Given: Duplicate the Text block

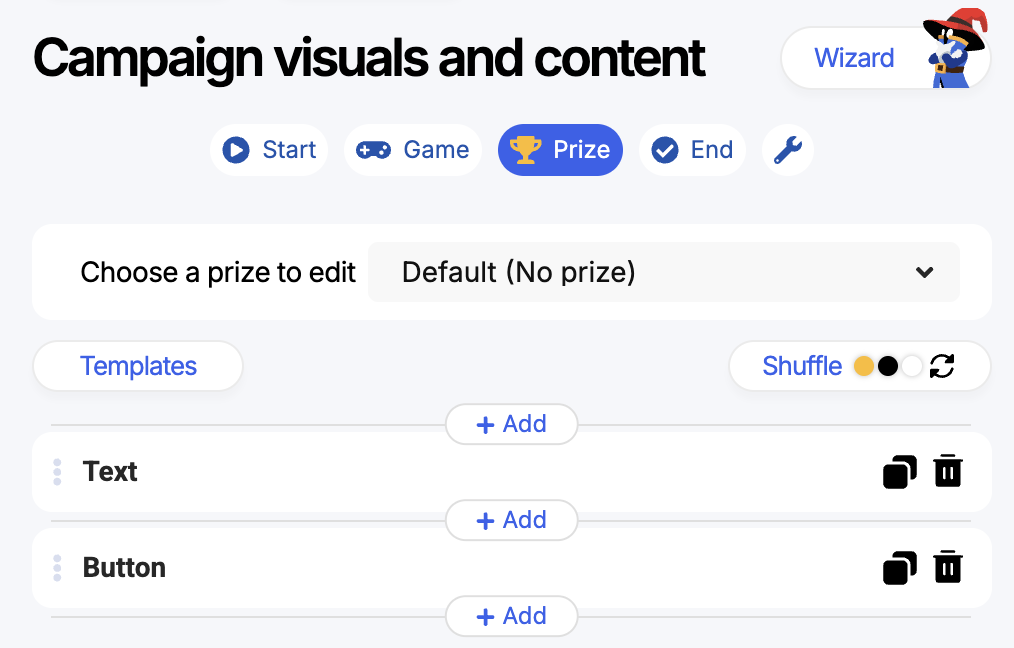Looking at the screenshot, I should (x=900, y=471).
